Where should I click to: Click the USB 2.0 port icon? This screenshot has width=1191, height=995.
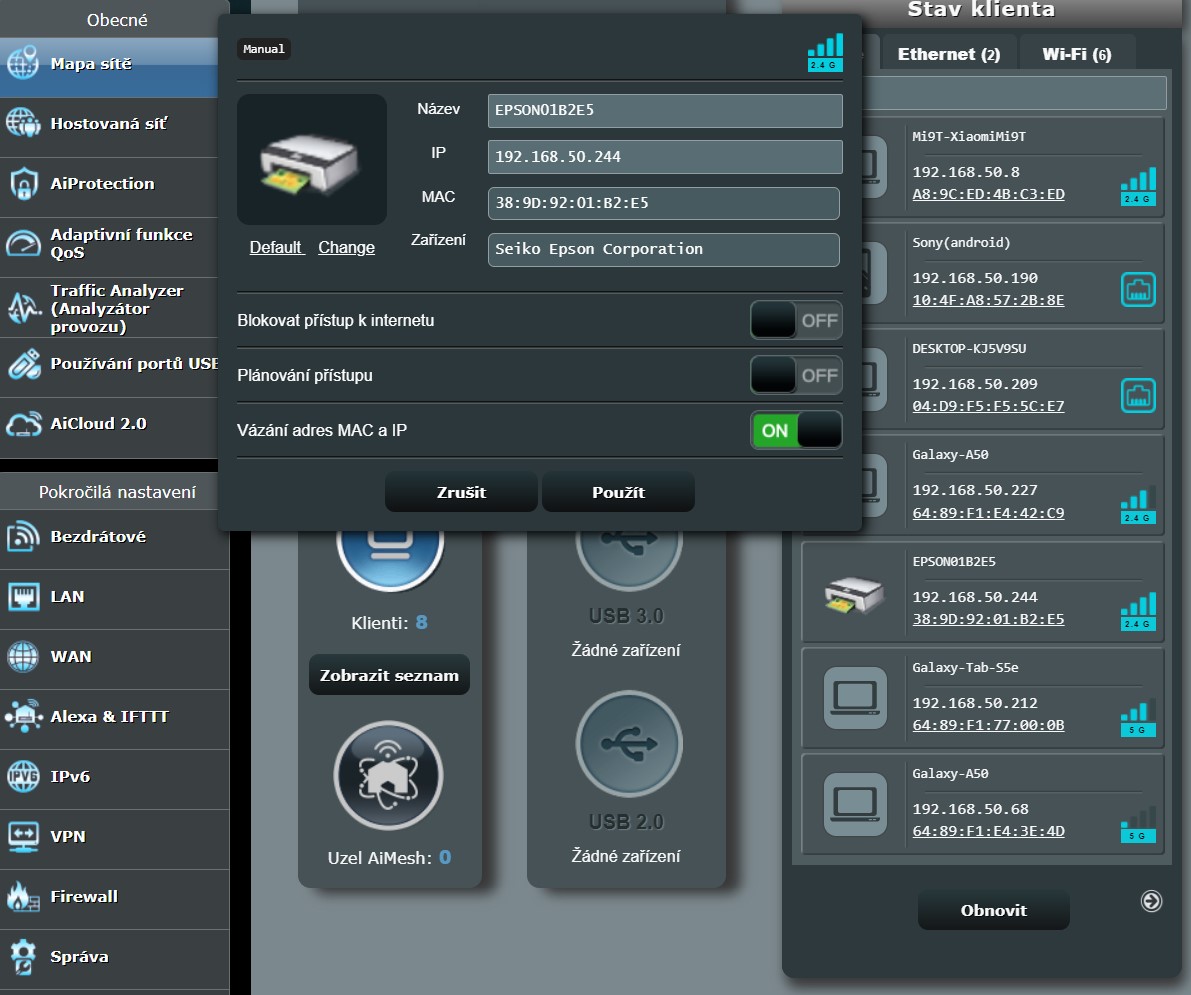628,744
